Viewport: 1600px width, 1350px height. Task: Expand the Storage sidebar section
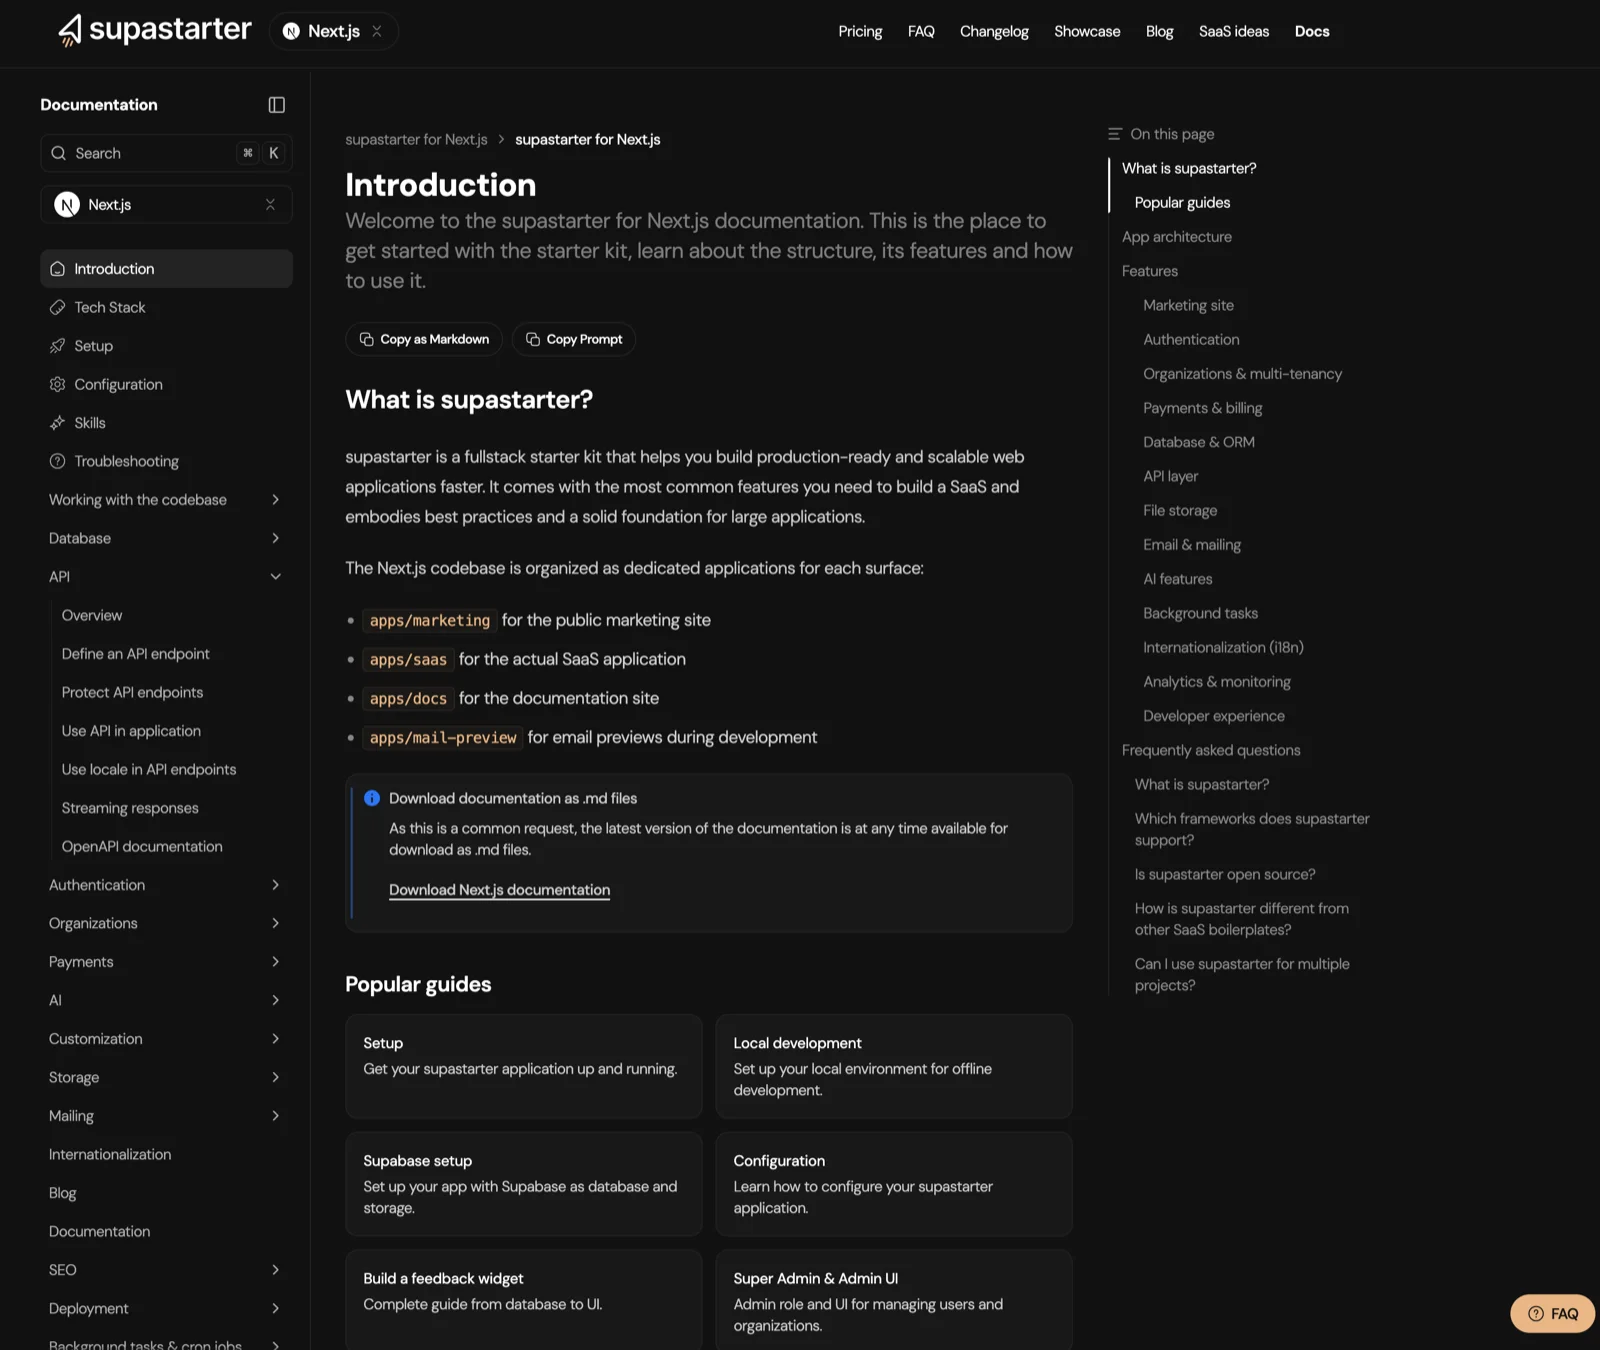[166, 1077]
